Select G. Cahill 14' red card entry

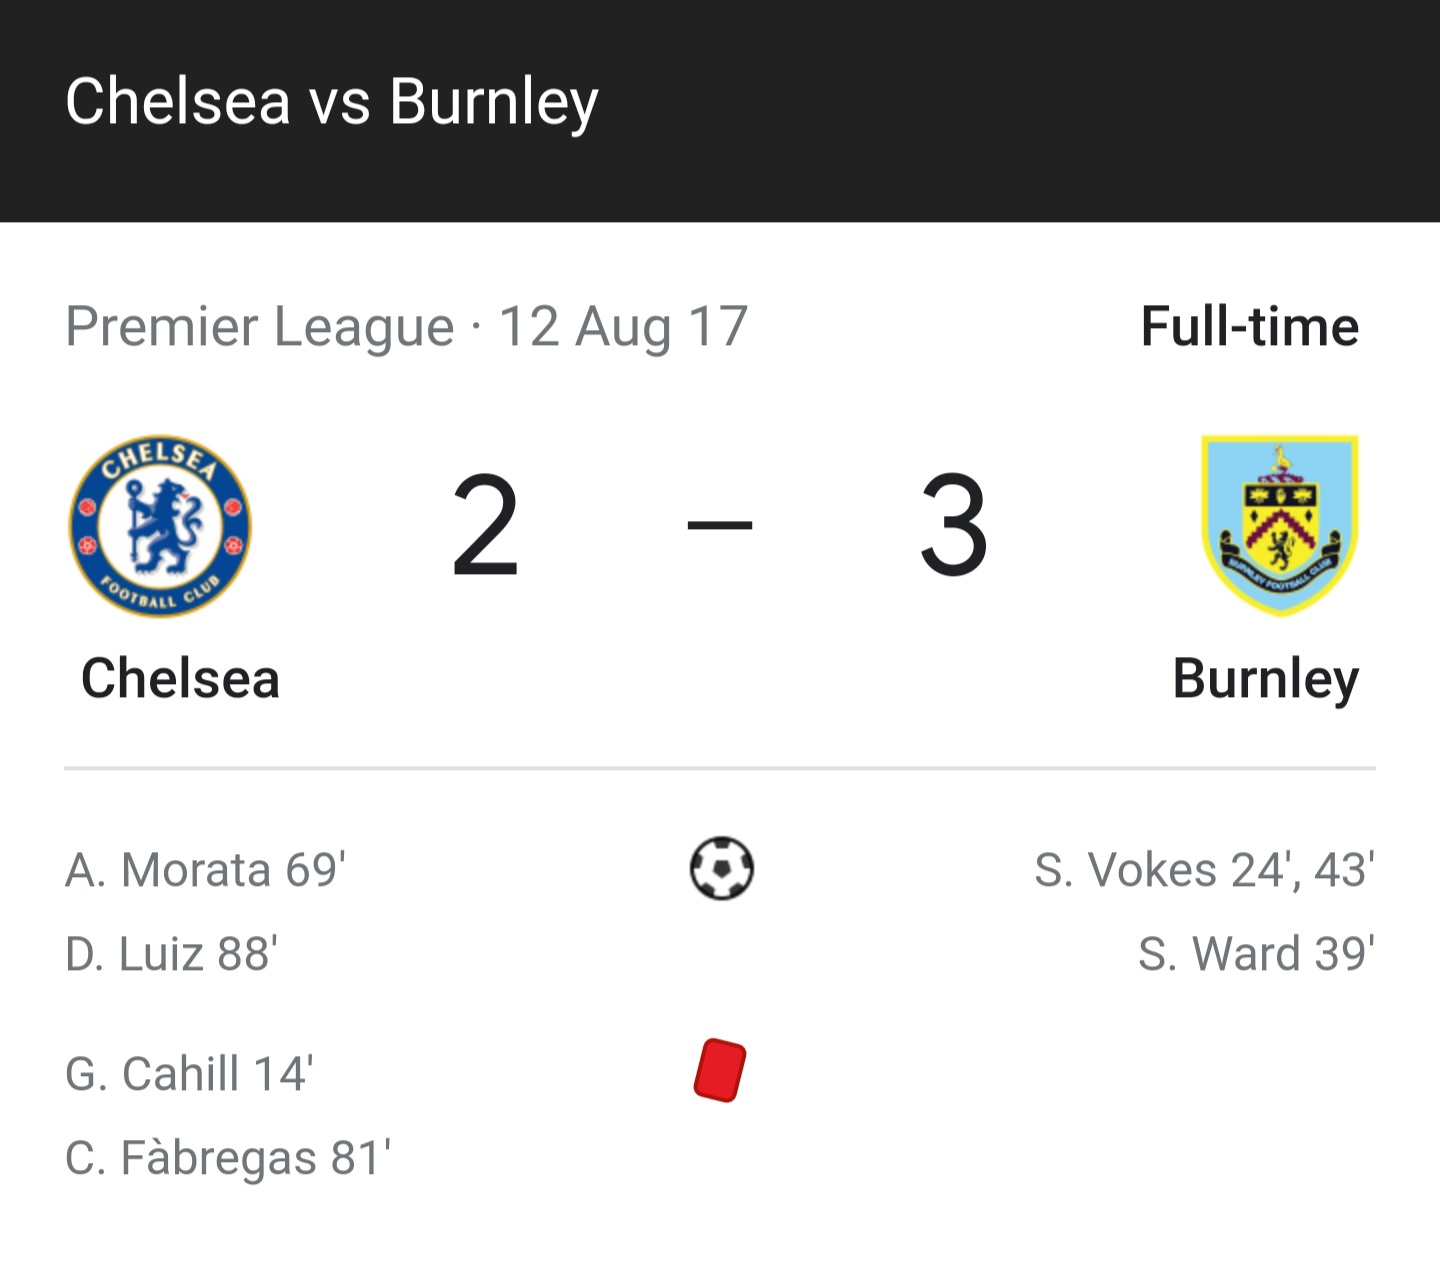[x=189, y=1074]
